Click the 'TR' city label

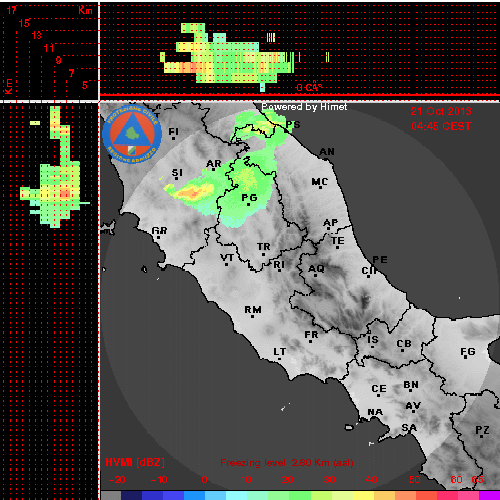coord(264,247)
